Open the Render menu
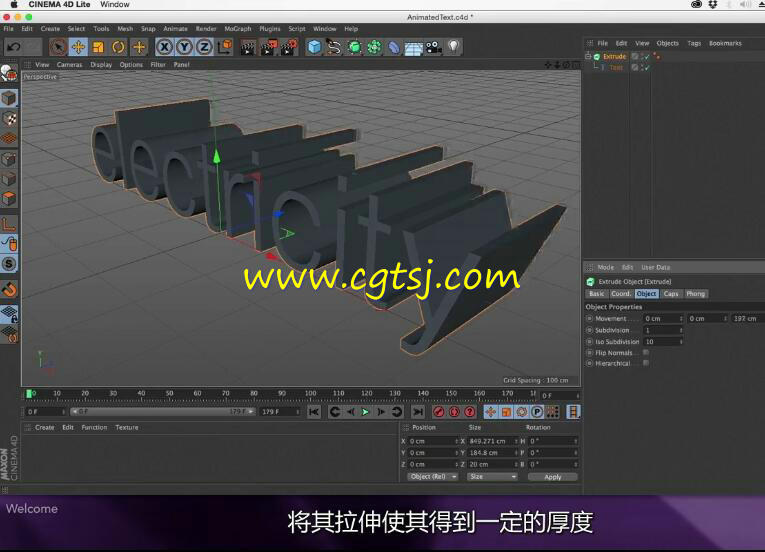The image size is (765, 552). [206, 29]
